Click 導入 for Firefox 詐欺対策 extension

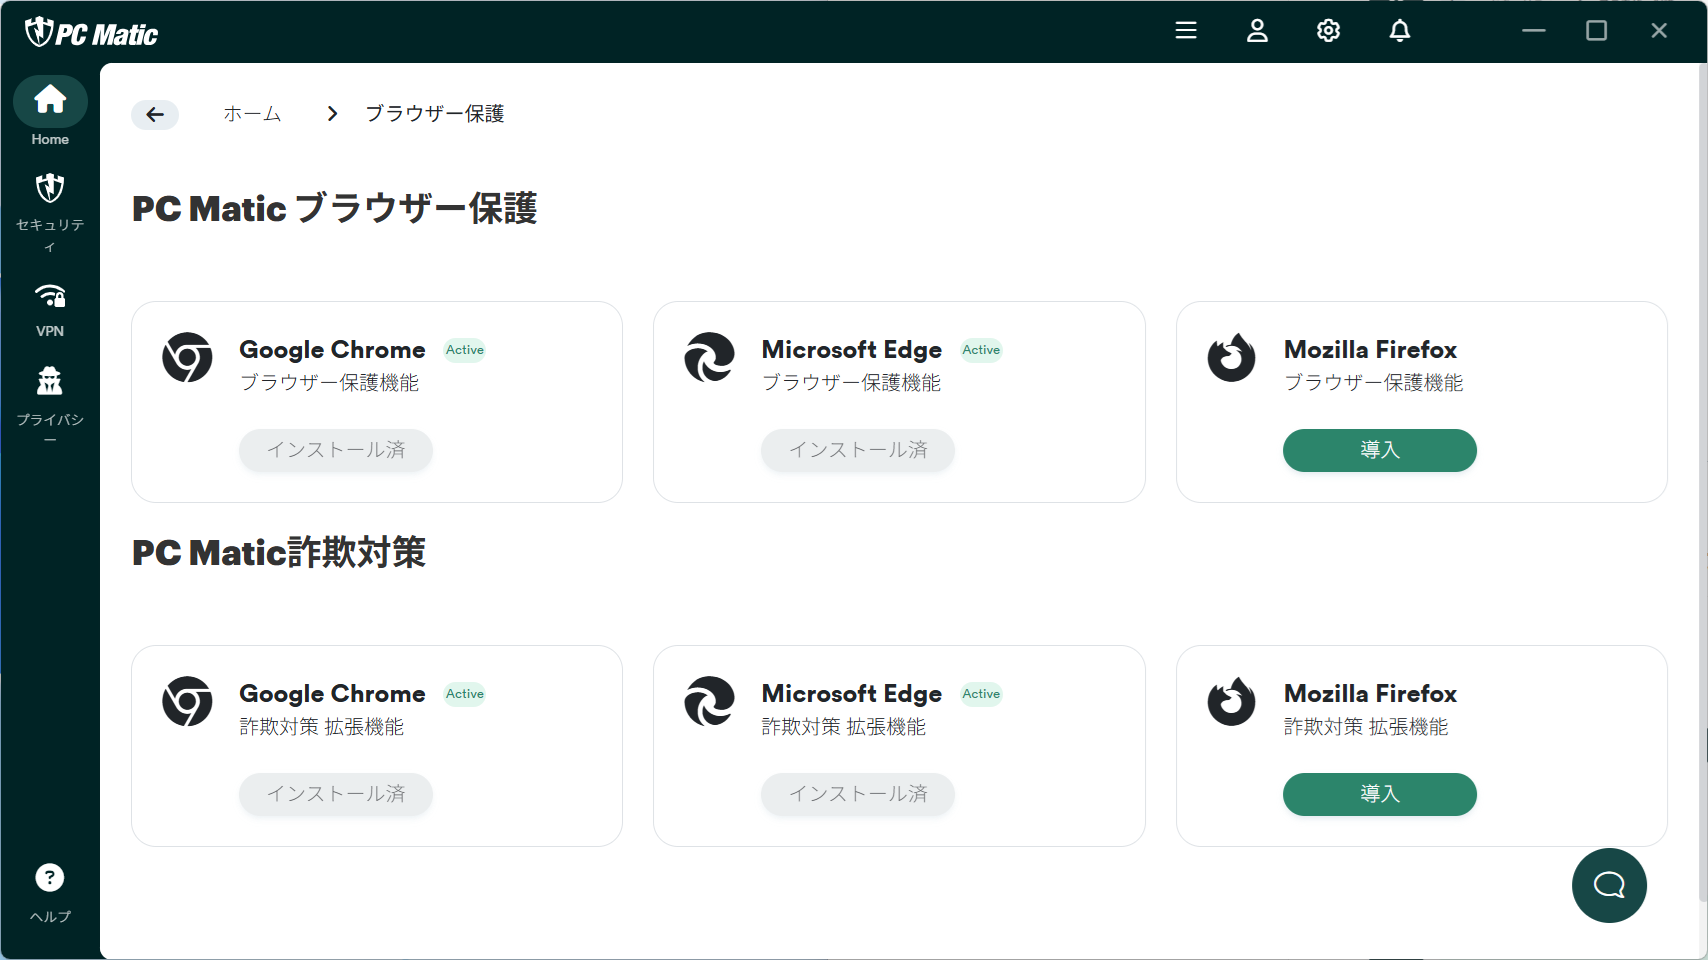coord(1379,794)
